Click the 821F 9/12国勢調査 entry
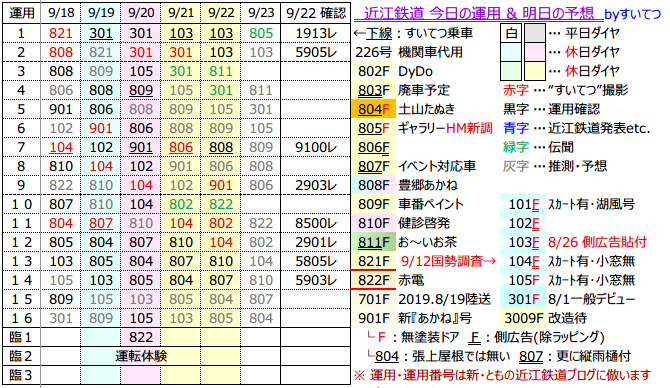 pyautogui.click(x=427, y=261)
